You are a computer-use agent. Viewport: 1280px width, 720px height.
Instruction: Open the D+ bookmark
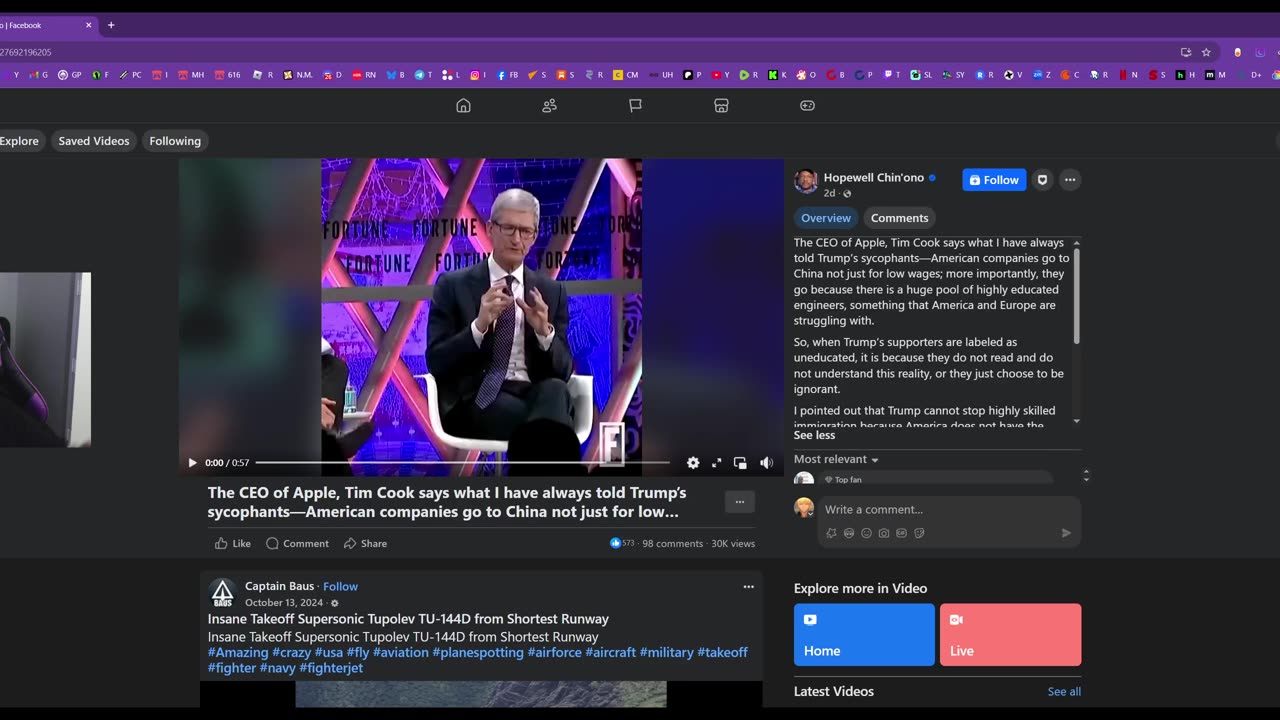(1250, 75)
